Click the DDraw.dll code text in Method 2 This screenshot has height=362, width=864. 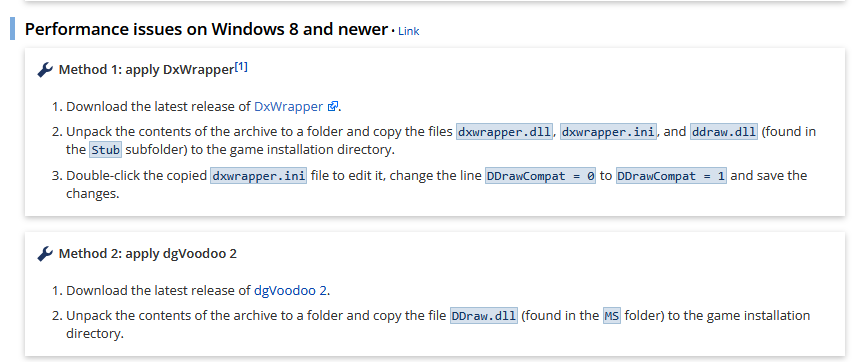pyautogui.click(x=484, y=316)
